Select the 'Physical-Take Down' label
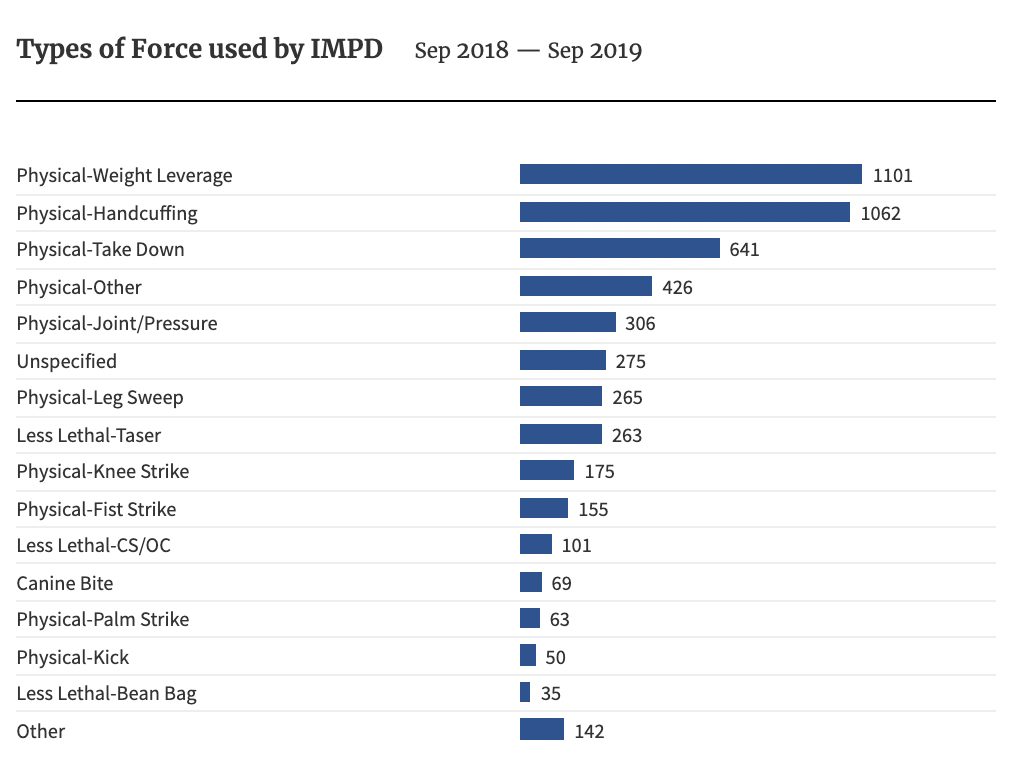This screenshot has width=1020, height=772. point(101,250)
